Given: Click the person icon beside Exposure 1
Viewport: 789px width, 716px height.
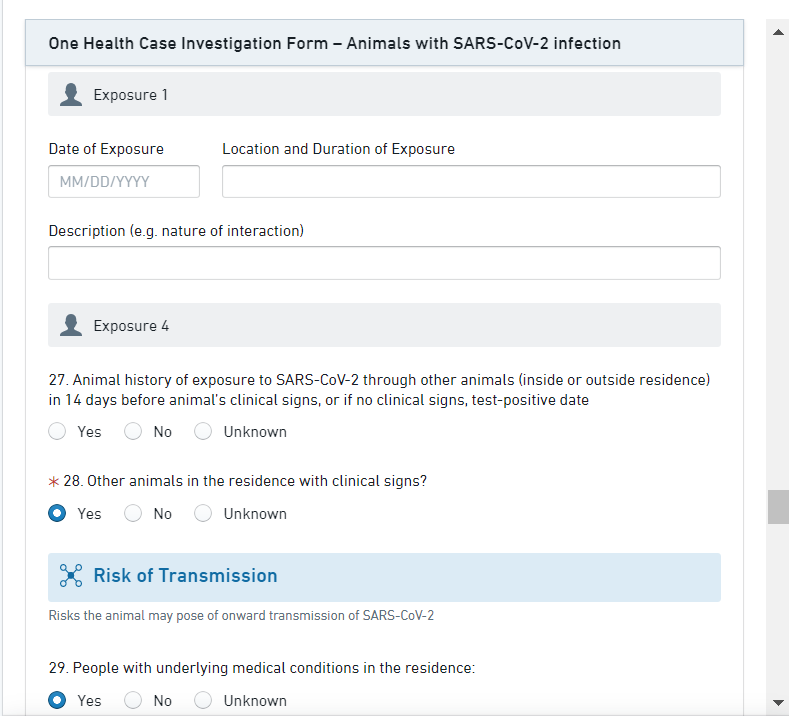Looking at the screenshot, I should 71,95.
